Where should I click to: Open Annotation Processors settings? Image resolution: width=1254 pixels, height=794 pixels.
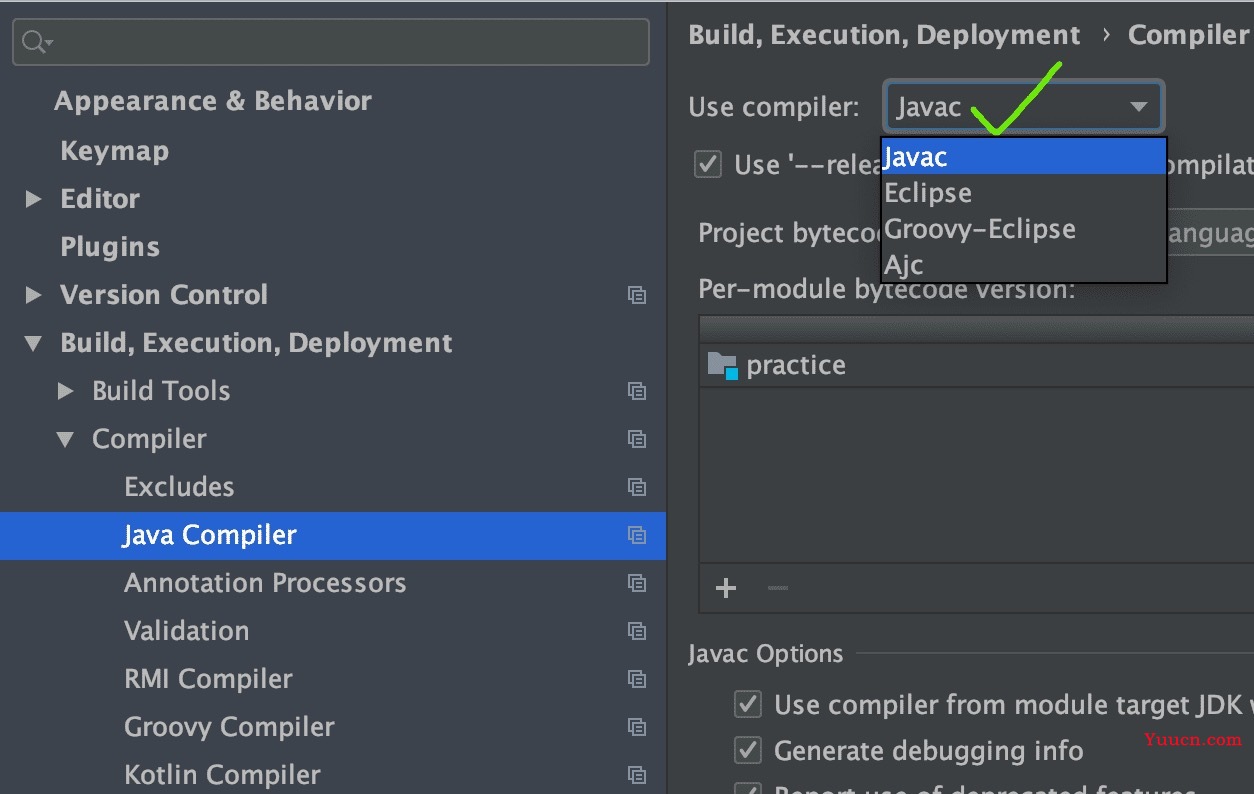(x=265, y=583)
